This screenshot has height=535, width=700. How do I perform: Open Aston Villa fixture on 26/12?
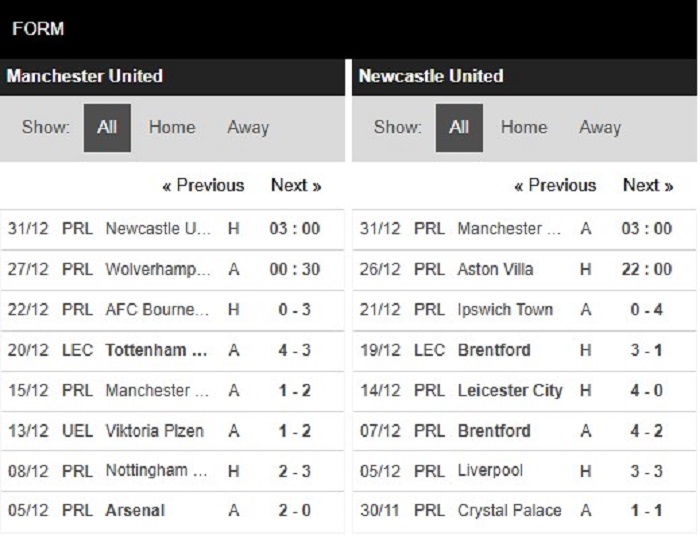point(495,270)
